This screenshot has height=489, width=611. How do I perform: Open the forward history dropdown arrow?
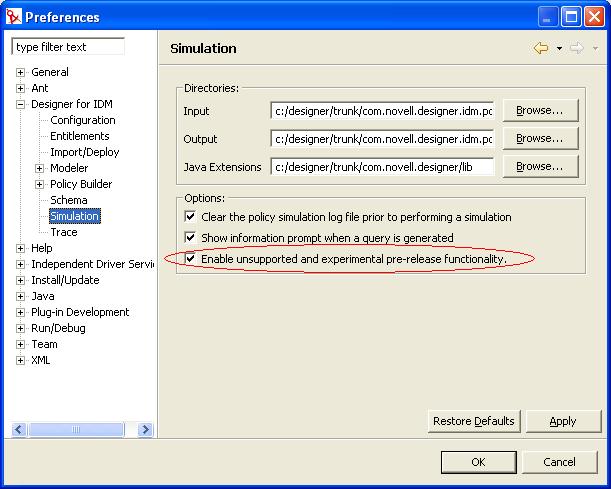tap(595, 49)
